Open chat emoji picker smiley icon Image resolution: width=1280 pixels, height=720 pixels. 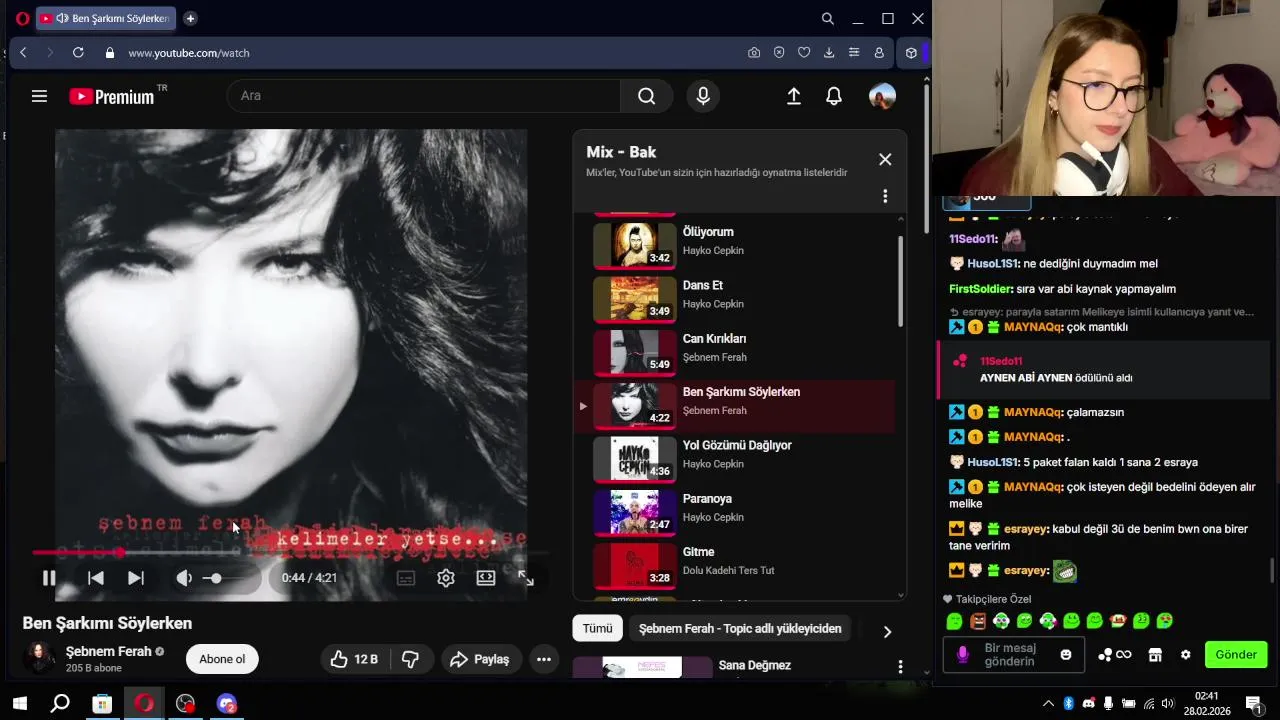click(1066, 655)
